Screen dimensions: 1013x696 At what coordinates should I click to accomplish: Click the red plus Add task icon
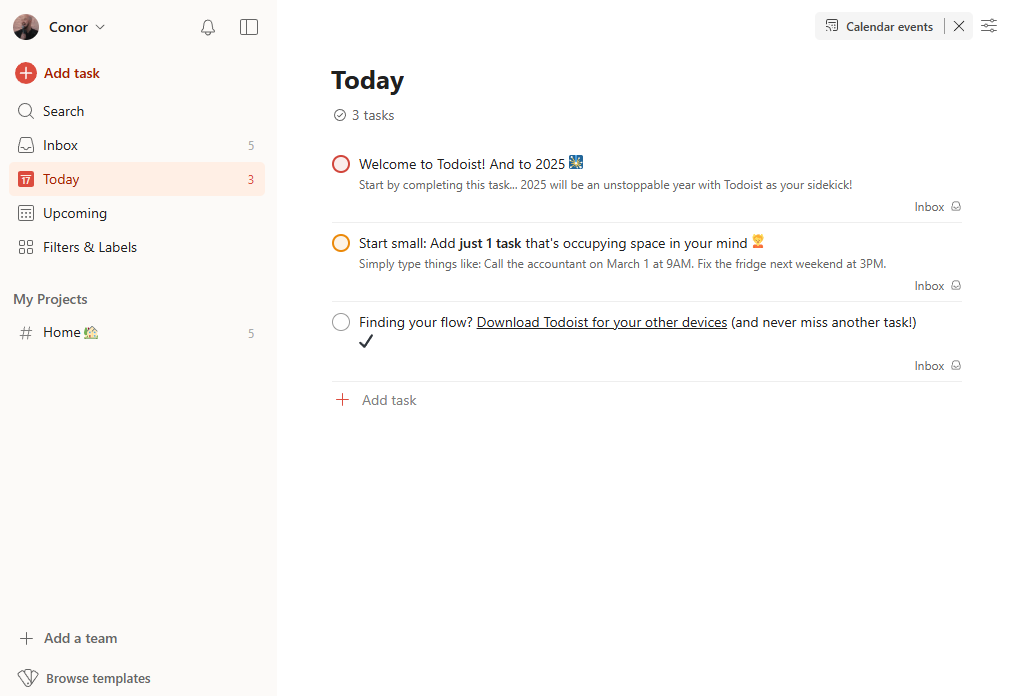26,73
